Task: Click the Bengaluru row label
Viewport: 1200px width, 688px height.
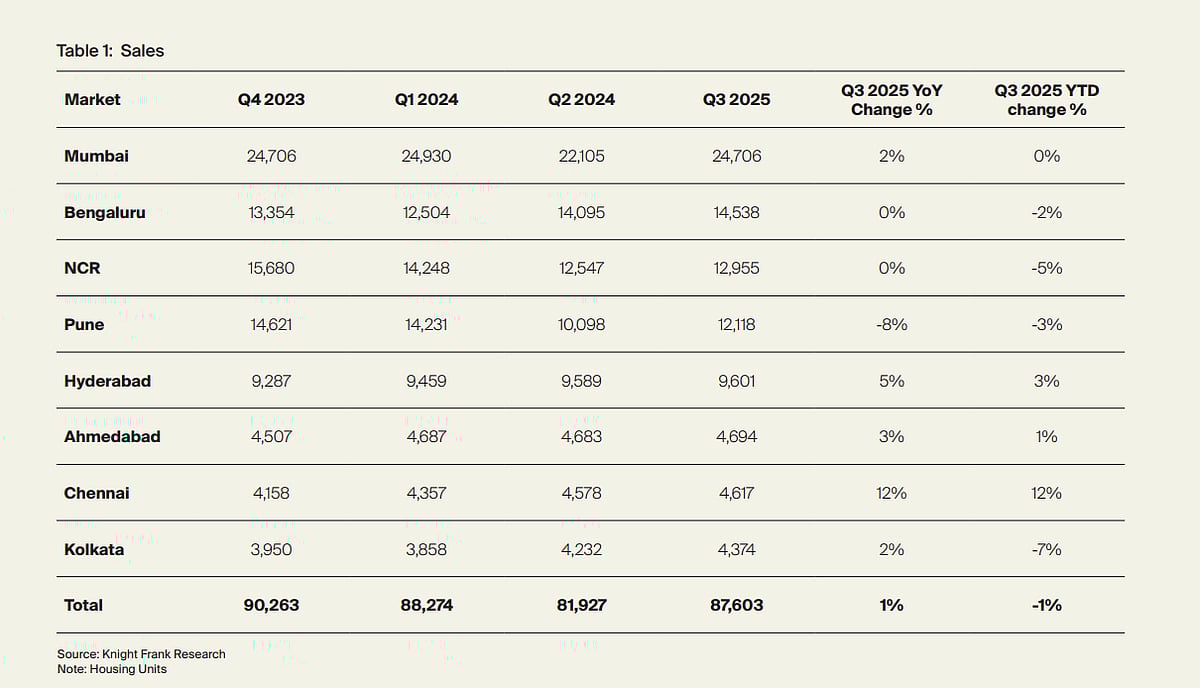Action: pos(104,212)
